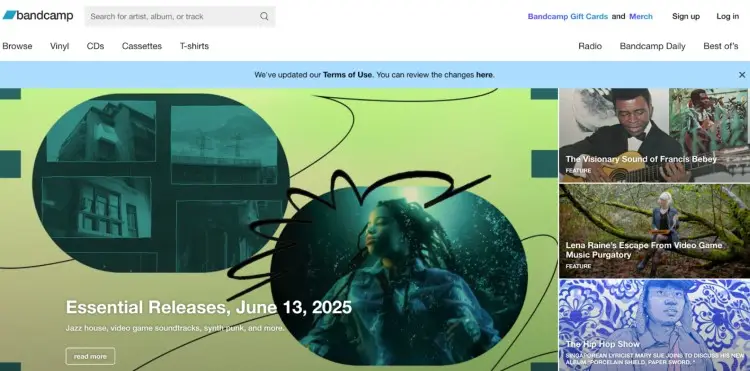Open The Visionary Sound of Francis Bebey feature
The width and height of the screenshot is (750, 371).
click(654, 135)
